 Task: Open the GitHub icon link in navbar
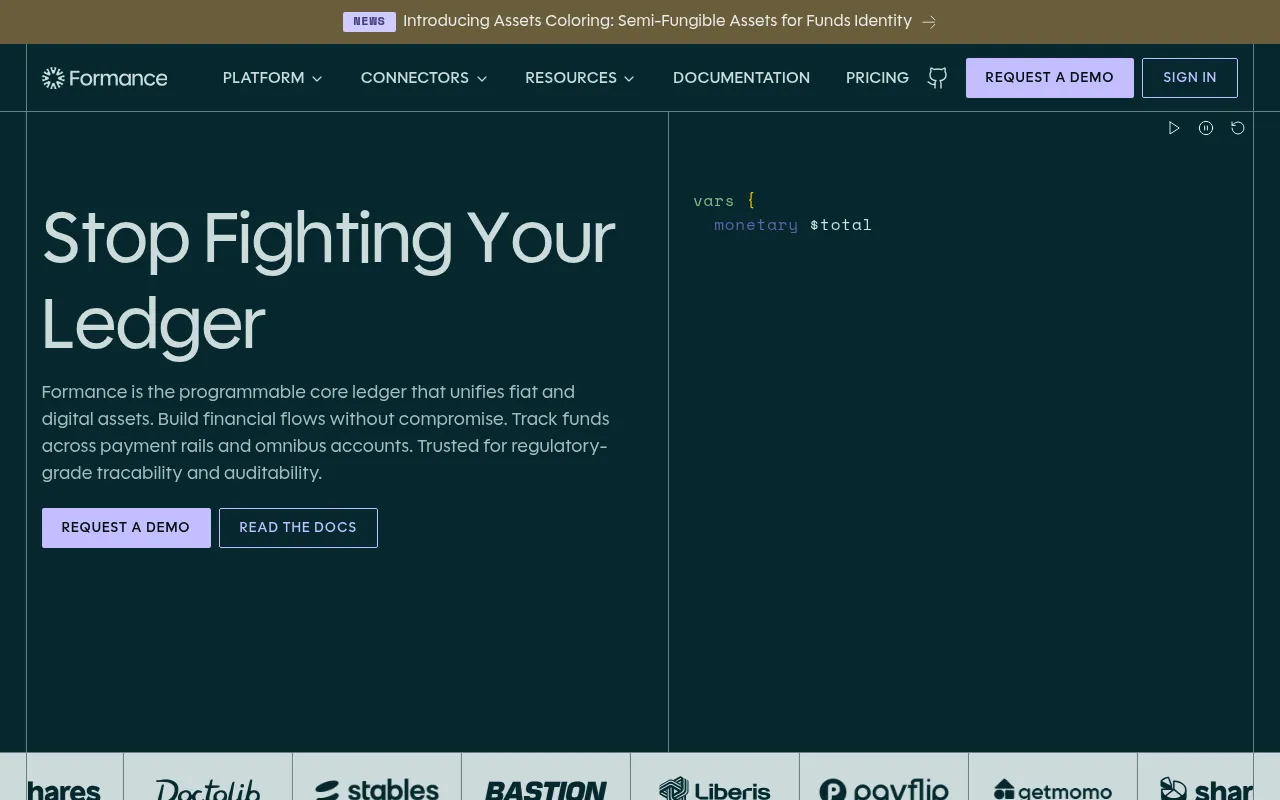tap(937, 78)
